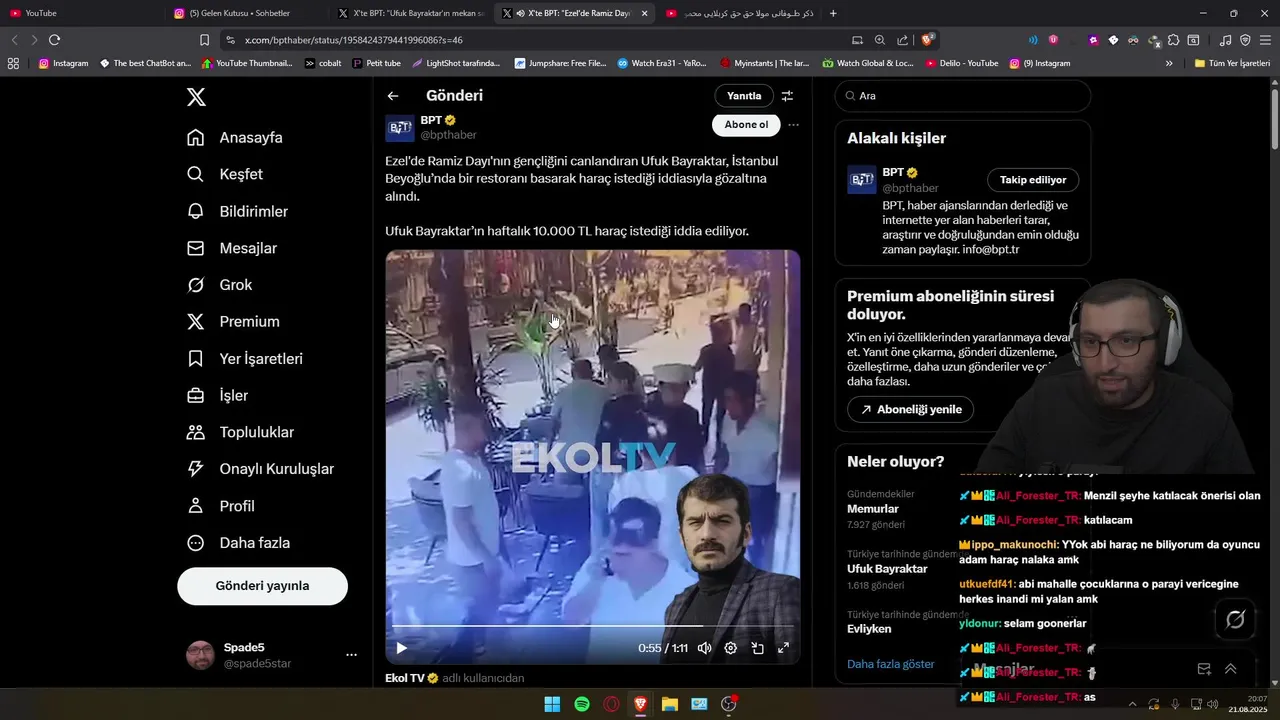Click the video progress bar
Image resolution: width=1280 pixels, height=720 pixels.
tap(592, 626)
